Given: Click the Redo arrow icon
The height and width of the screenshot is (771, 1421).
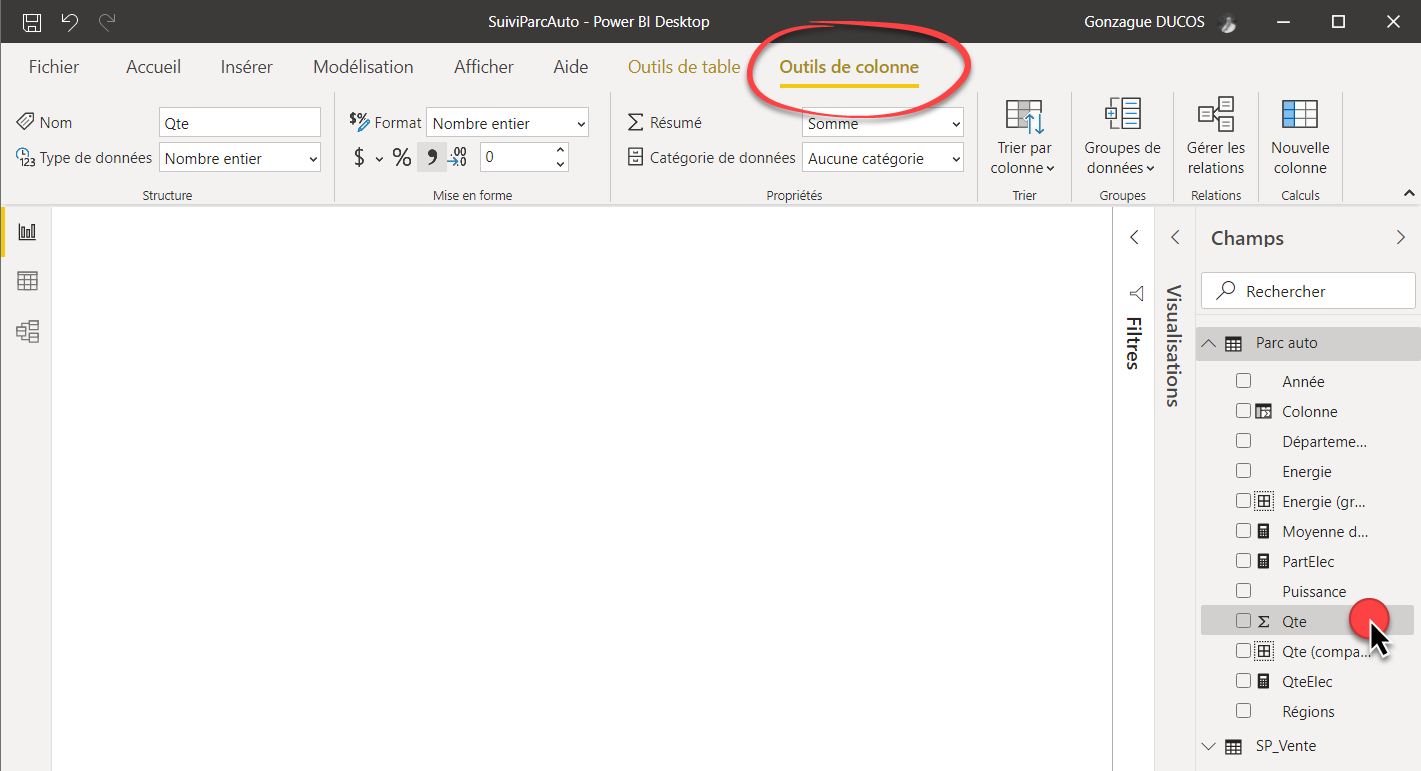Looking at the screenshot, I should point(107,22).
